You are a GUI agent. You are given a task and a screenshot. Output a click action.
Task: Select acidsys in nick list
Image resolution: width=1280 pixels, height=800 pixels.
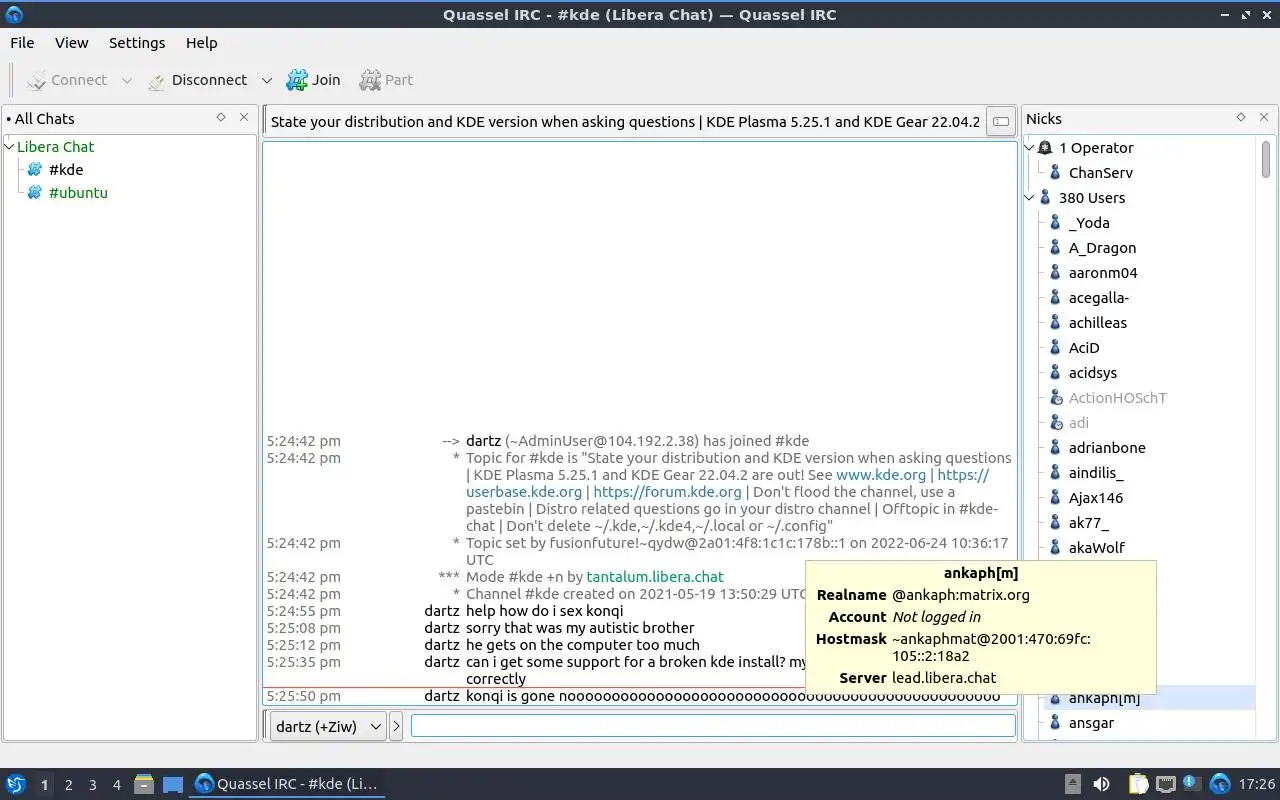pyautogui.click(x=1092, y=373)
